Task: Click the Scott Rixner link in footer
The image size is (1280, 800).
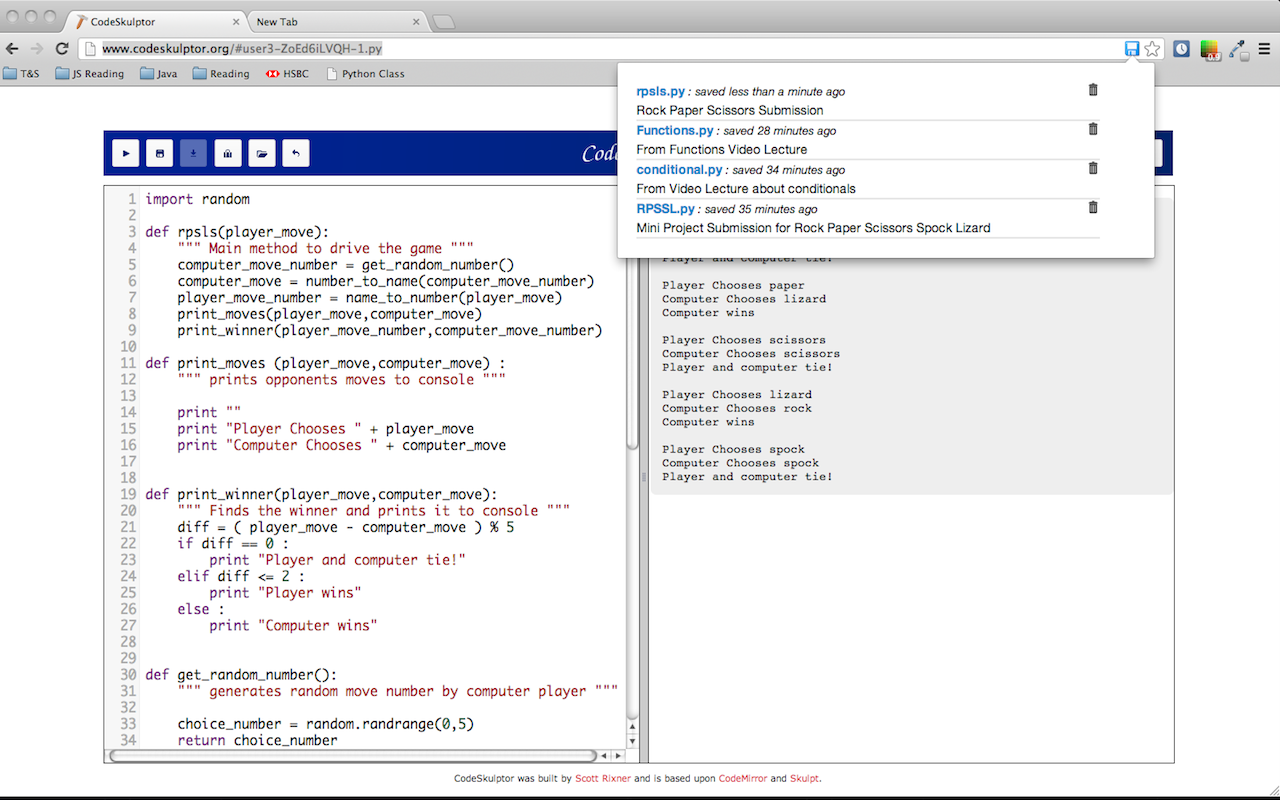Action: (x=603, y=778)
